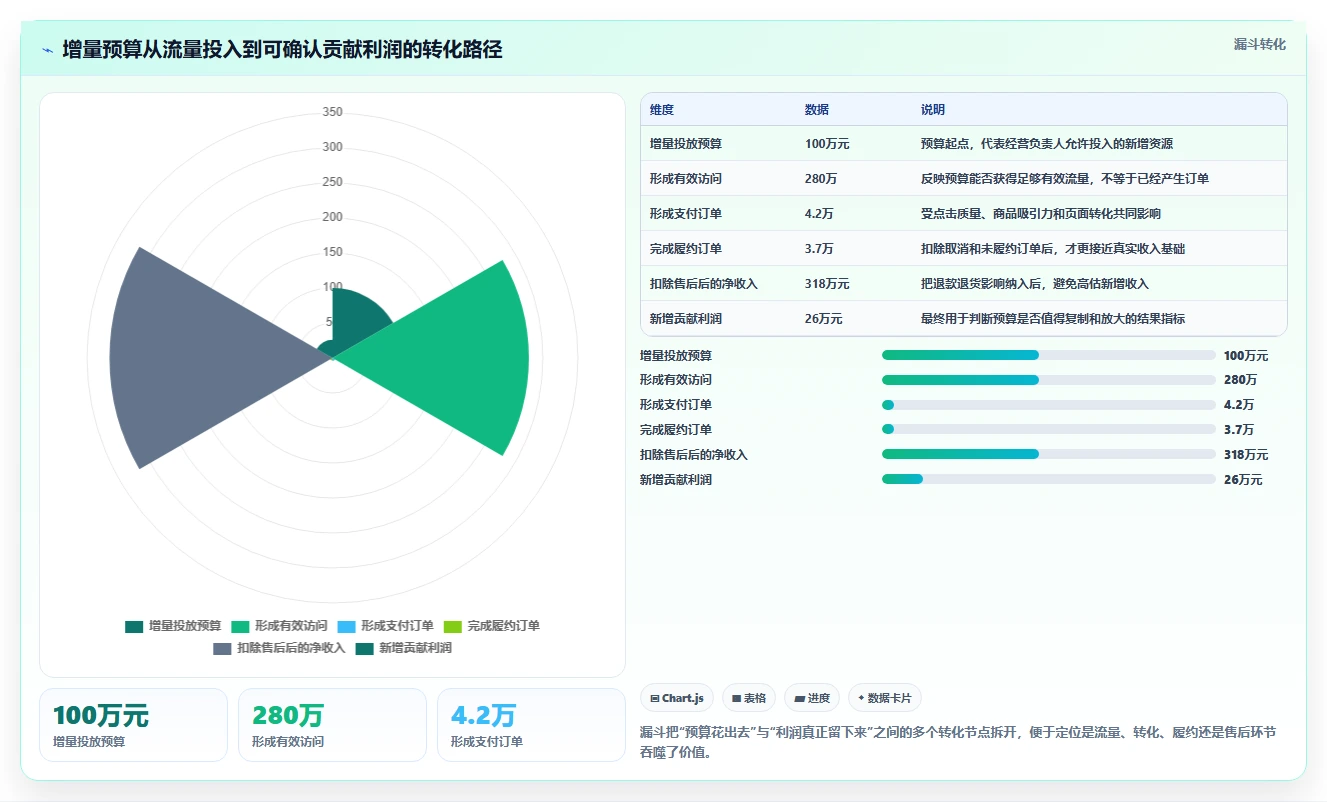Select the 280万 data card
The height and width of the screenshot is (802, 1327).
point(332,725)
